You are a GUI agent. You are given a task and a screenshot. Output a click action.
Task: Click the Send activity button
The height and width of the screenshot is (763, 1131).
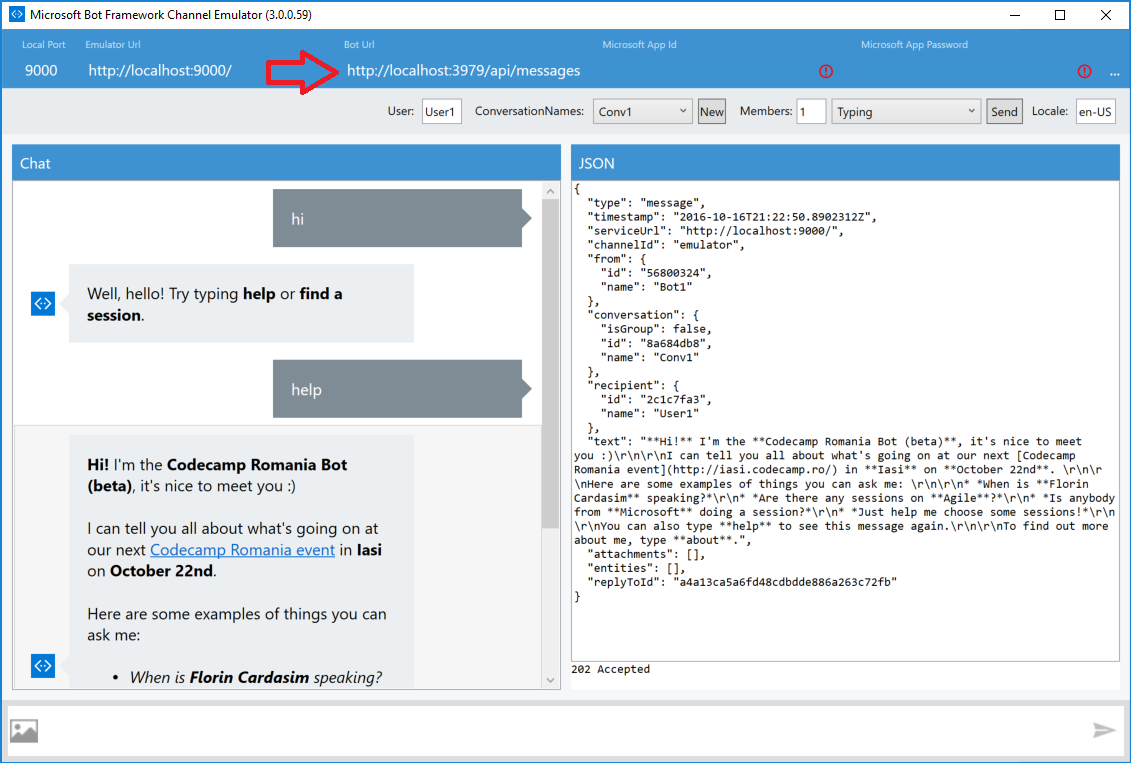1004,112
